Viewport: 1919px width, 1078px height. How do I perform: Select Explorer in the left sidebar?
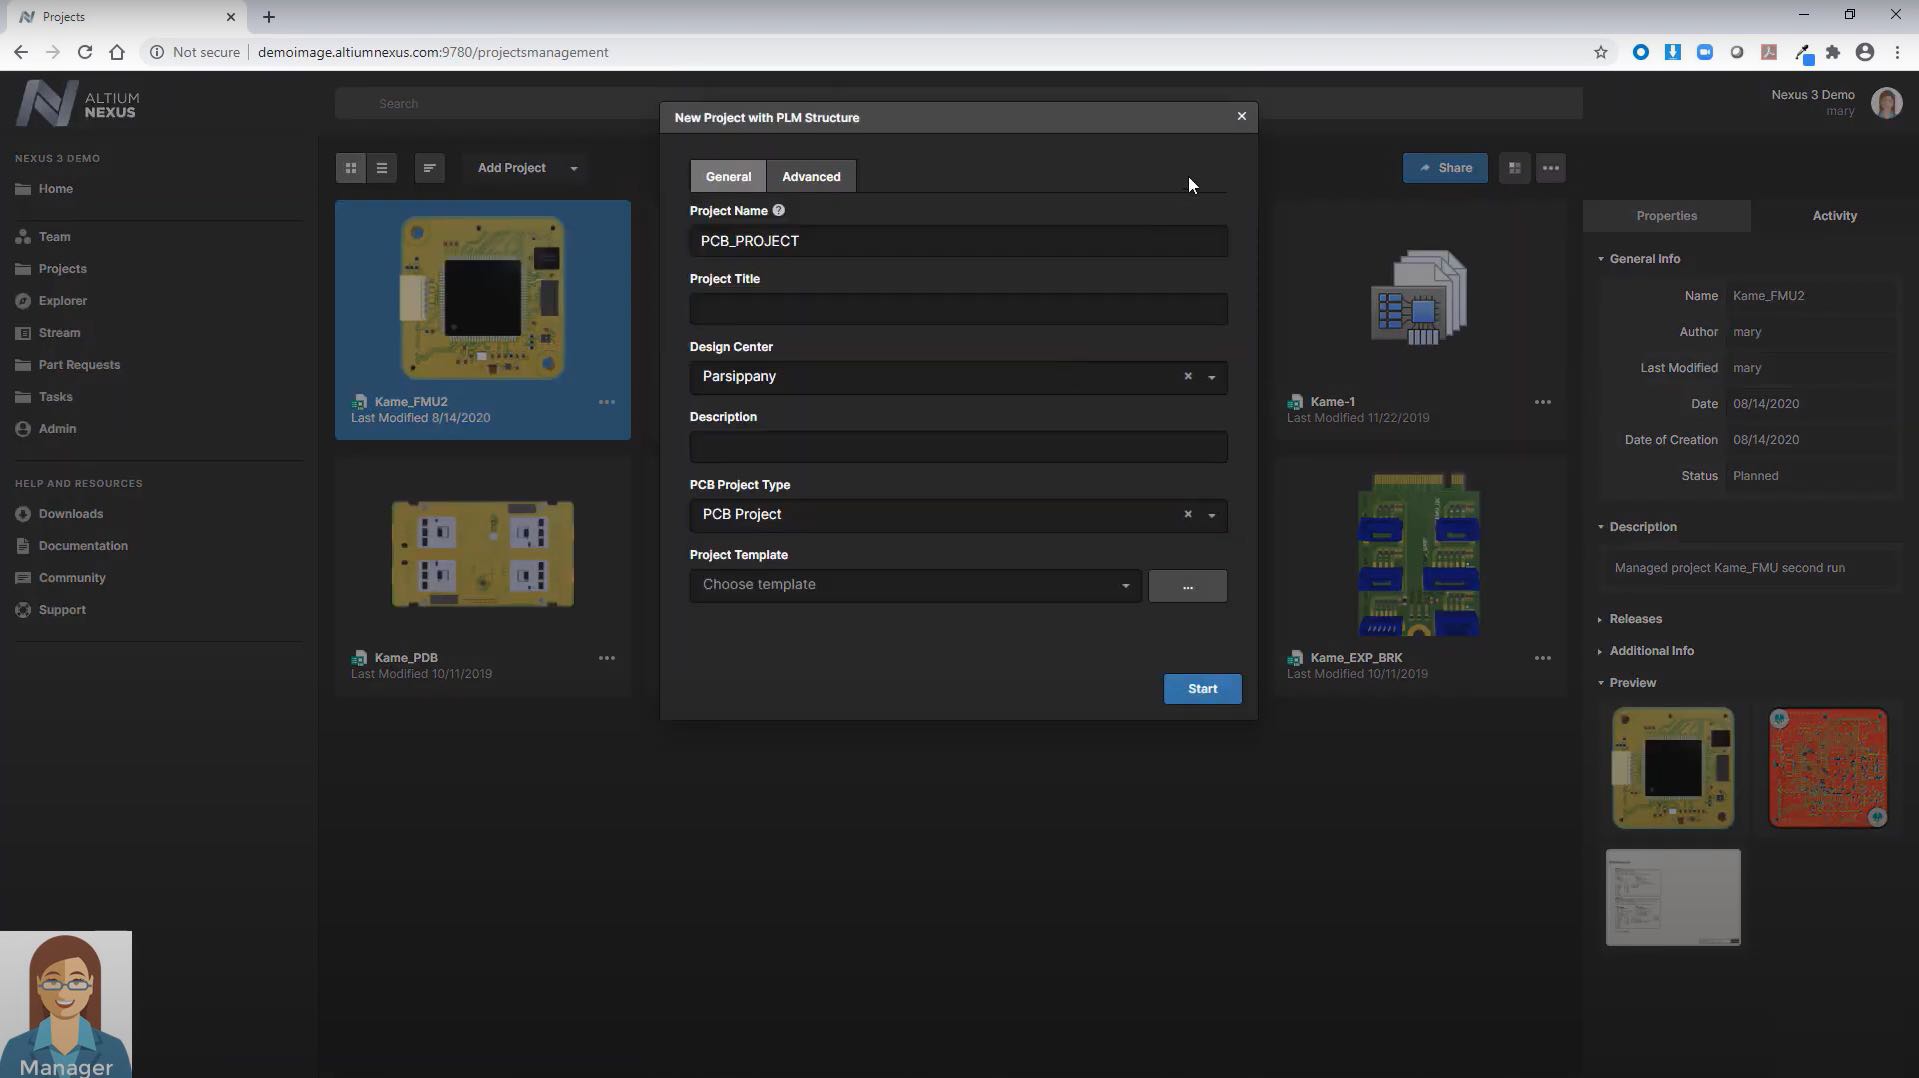(62, 300)
